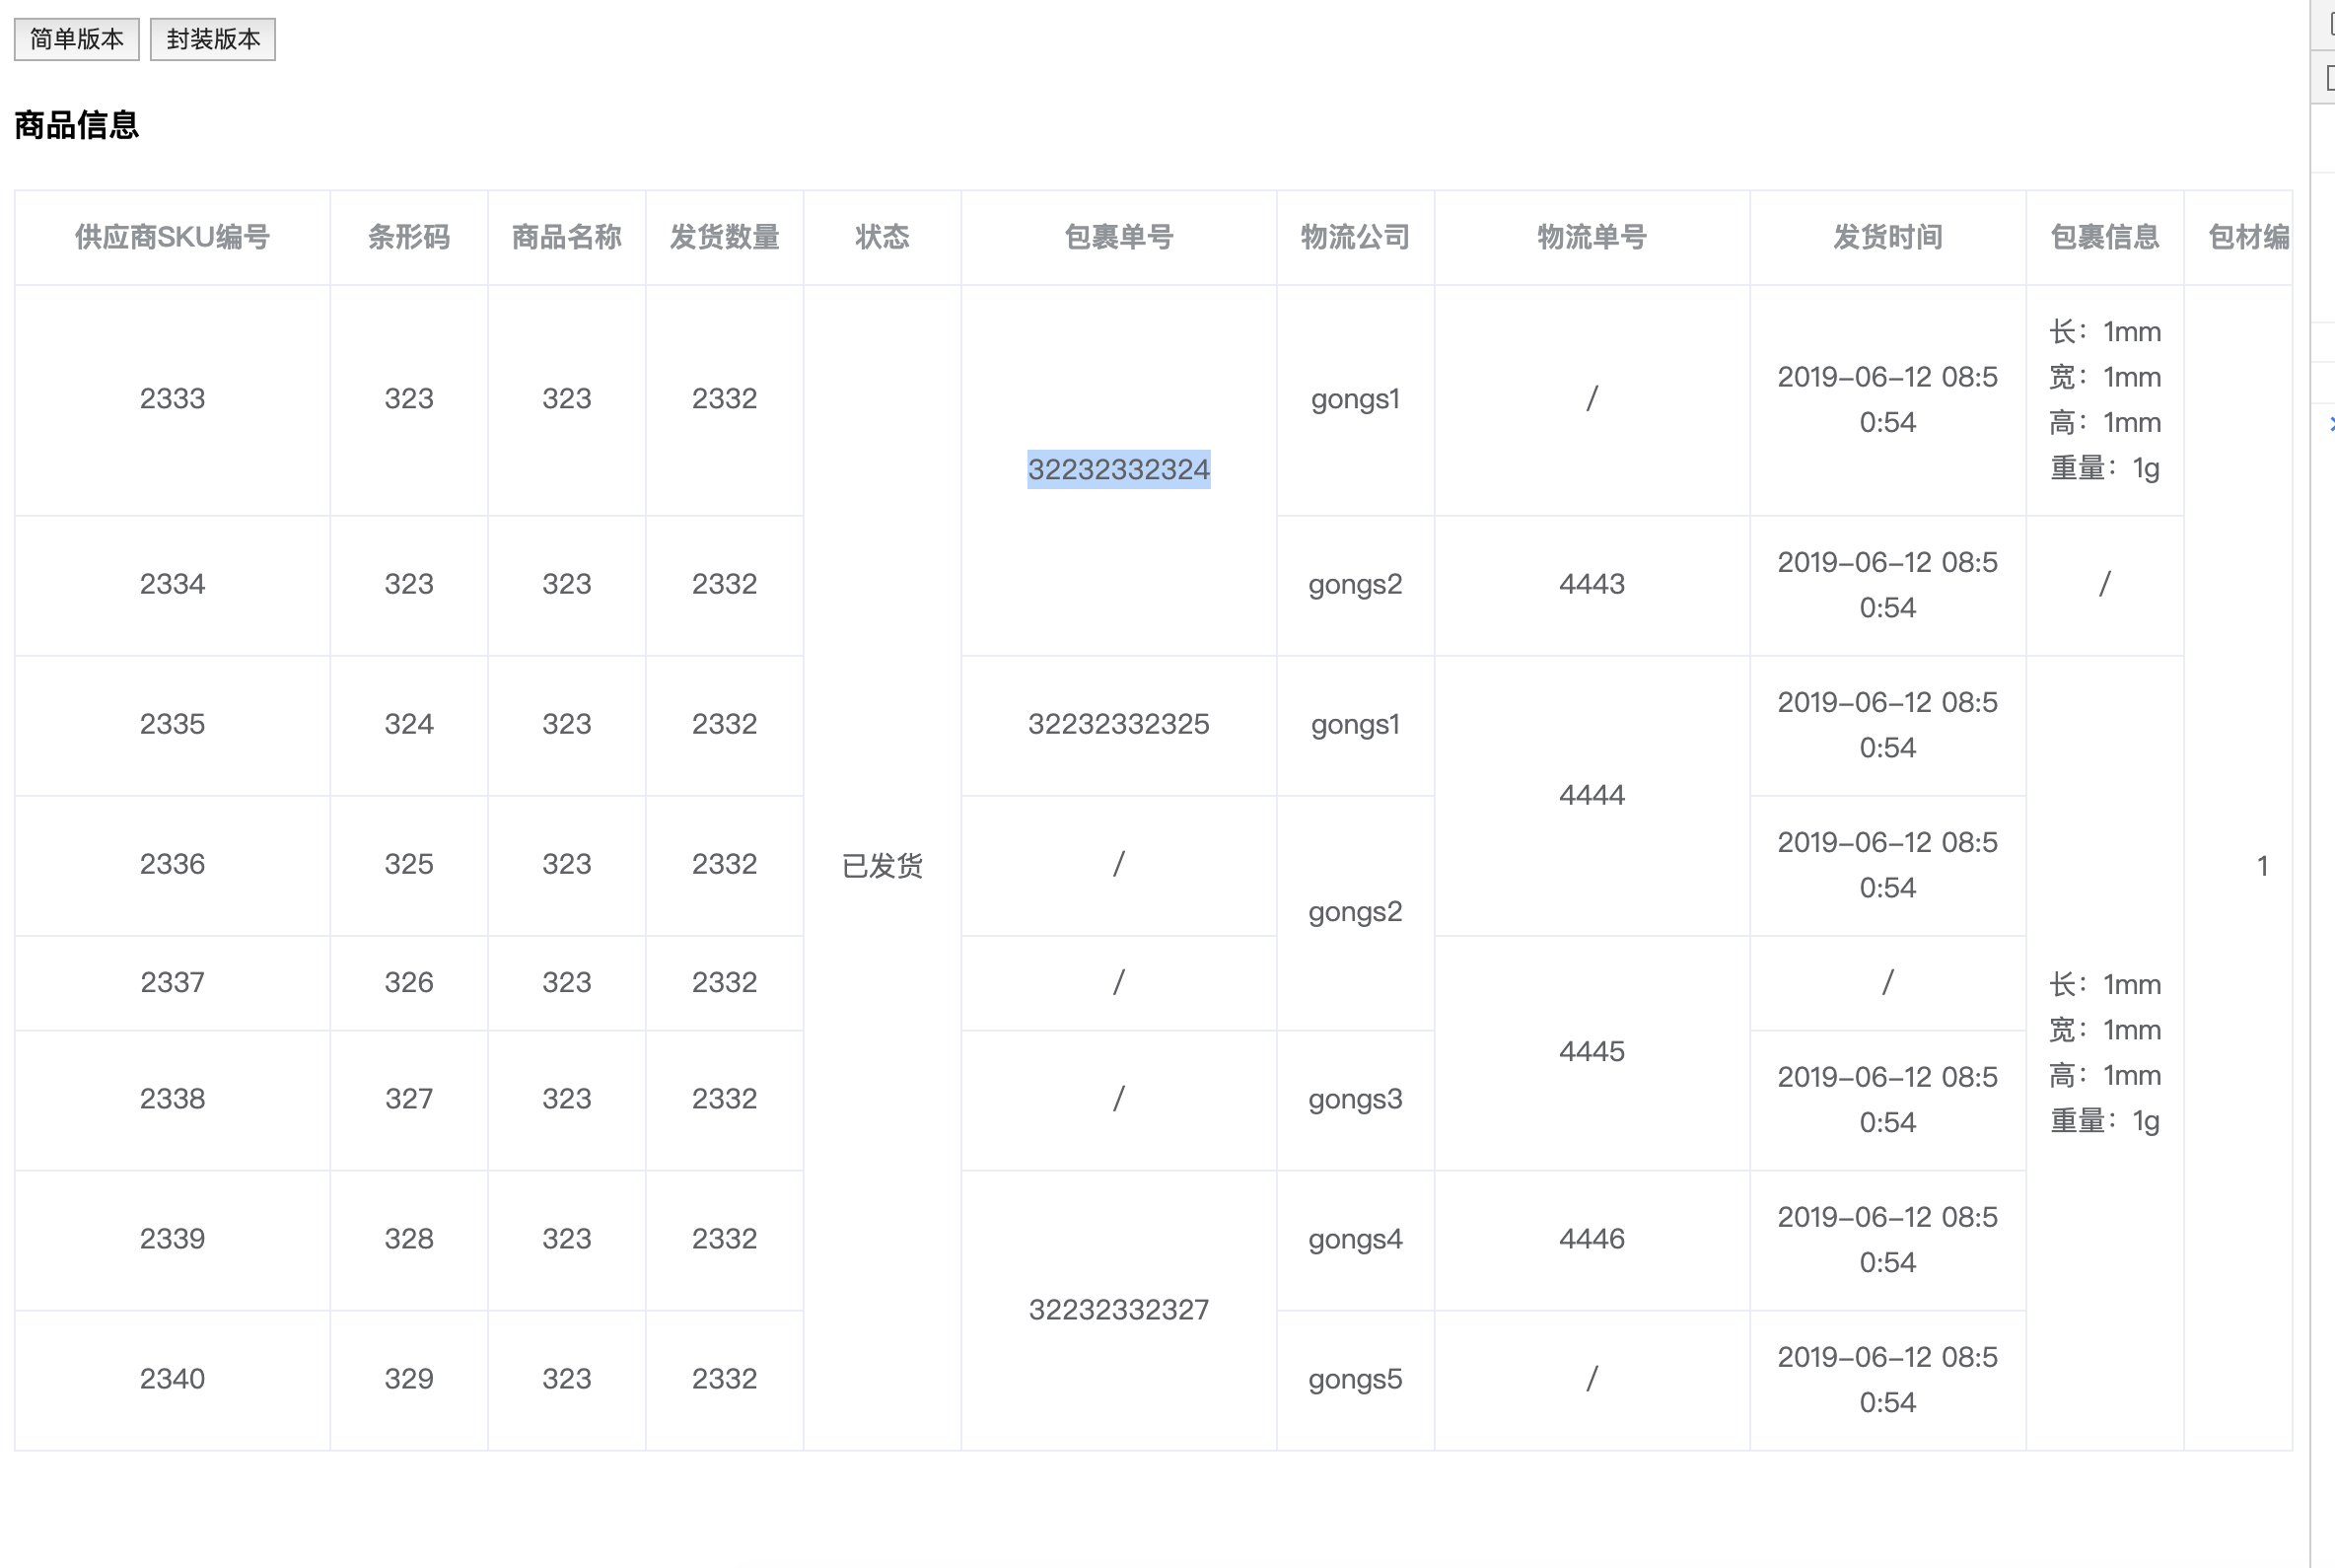Image resolution: width=2335 pixels, height=1568 pixels.
Task: Click the gongs3 logistics company cell
Action: (x=1355, y=1099)
